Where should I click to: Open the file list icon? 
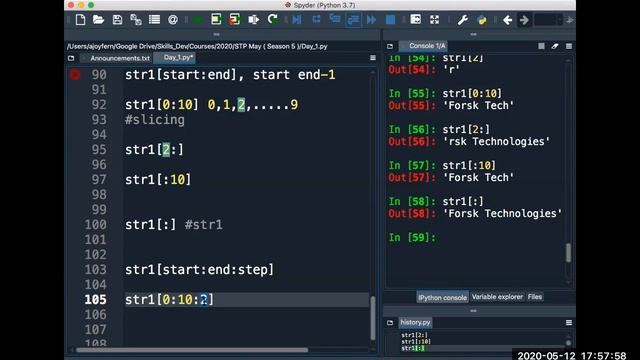pyautogui.click(x=154, y=20)
